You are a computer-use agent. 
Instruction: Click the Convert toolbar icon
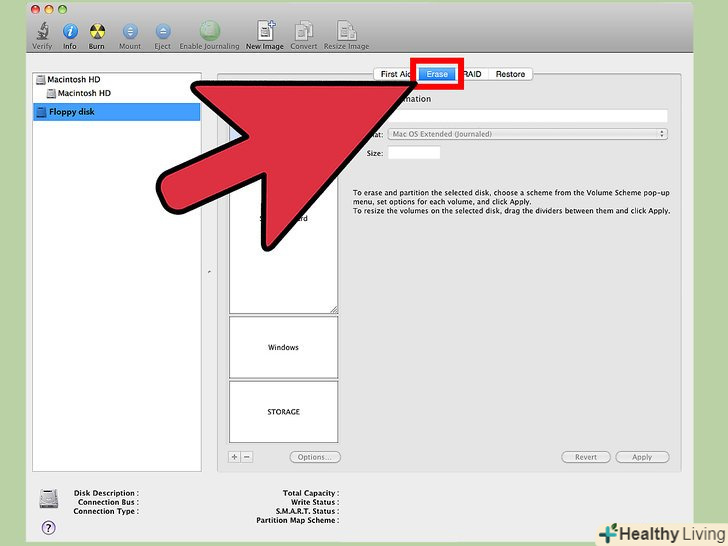coord(304,31)
